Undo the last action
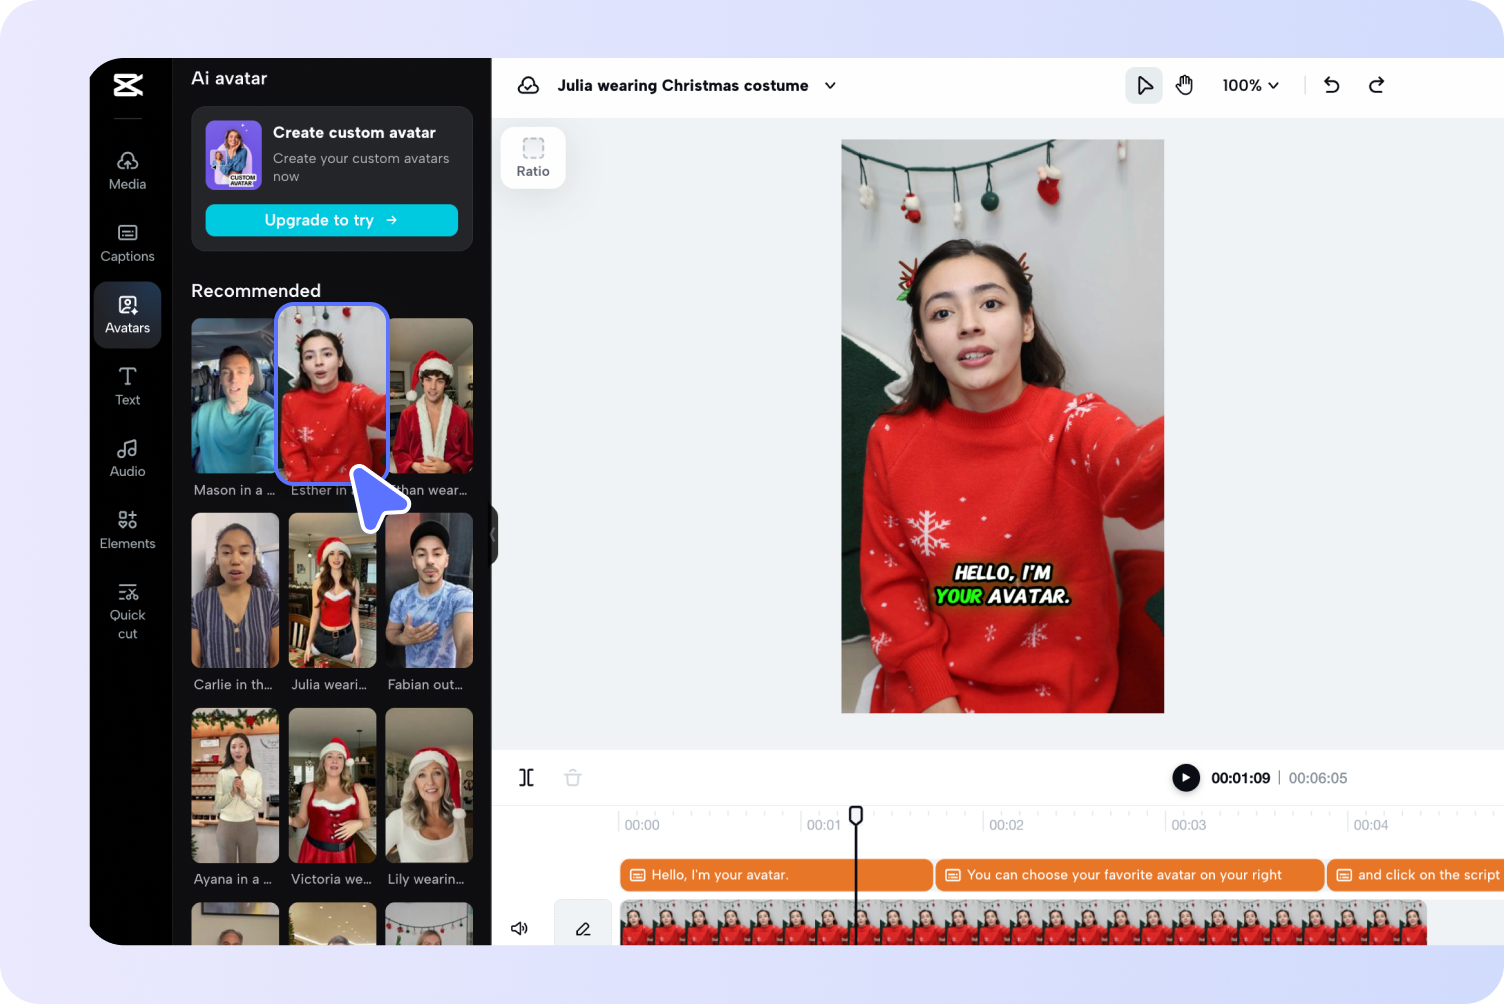 (x=1331, y=85)
